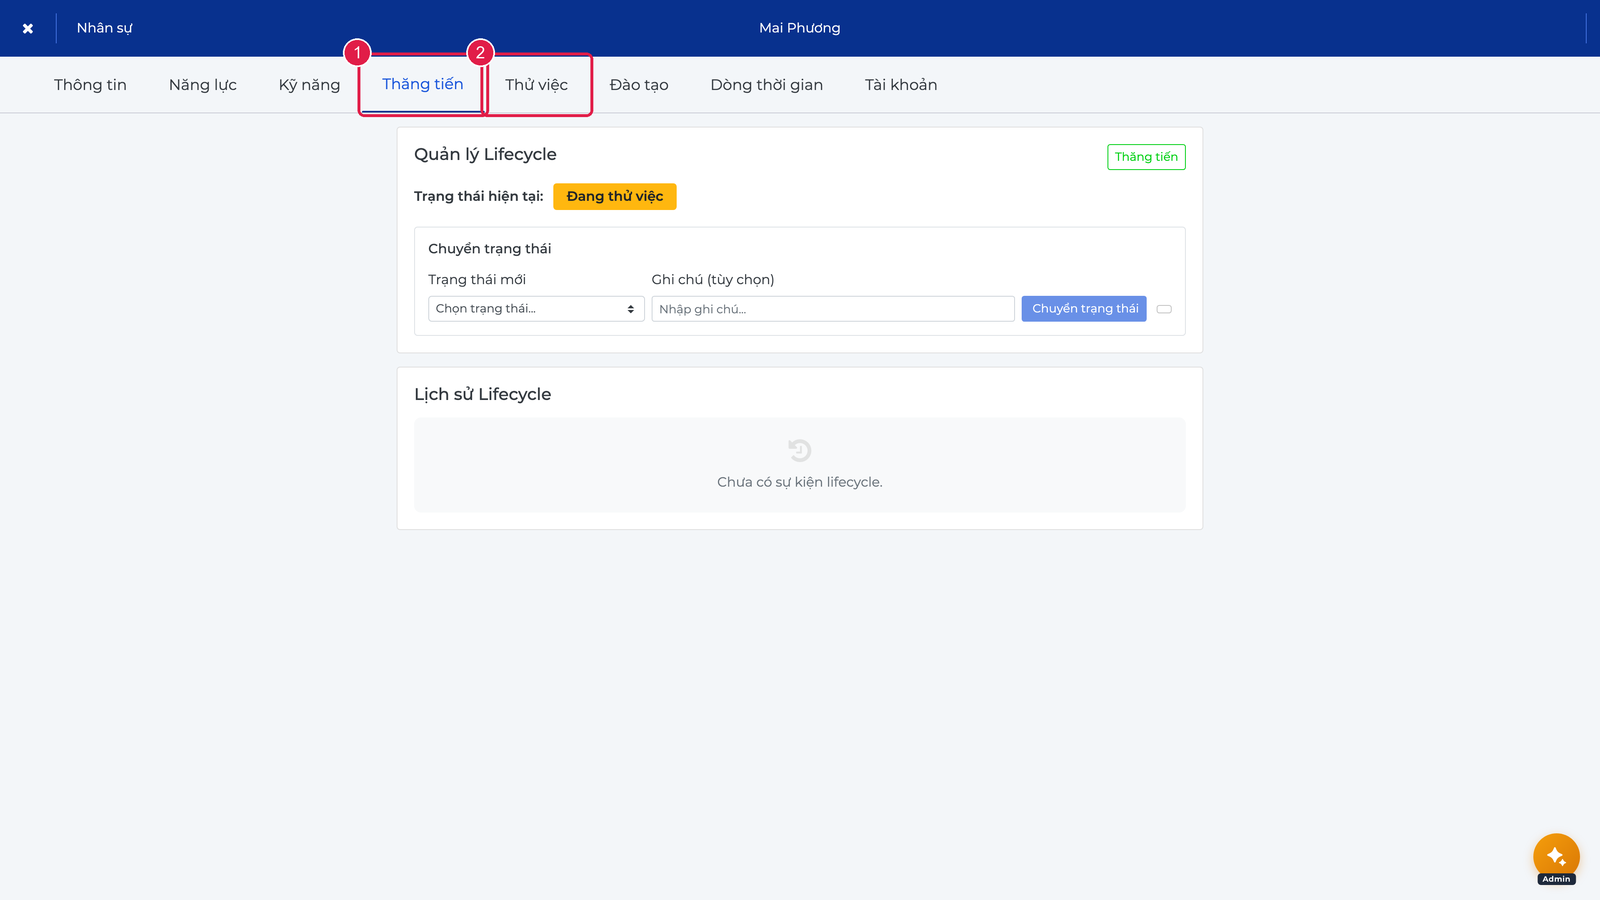Click the blue Chuyển trạng thái button
The height and width of the screenshot is (900, 1600).
click(x=1084, y=308)
